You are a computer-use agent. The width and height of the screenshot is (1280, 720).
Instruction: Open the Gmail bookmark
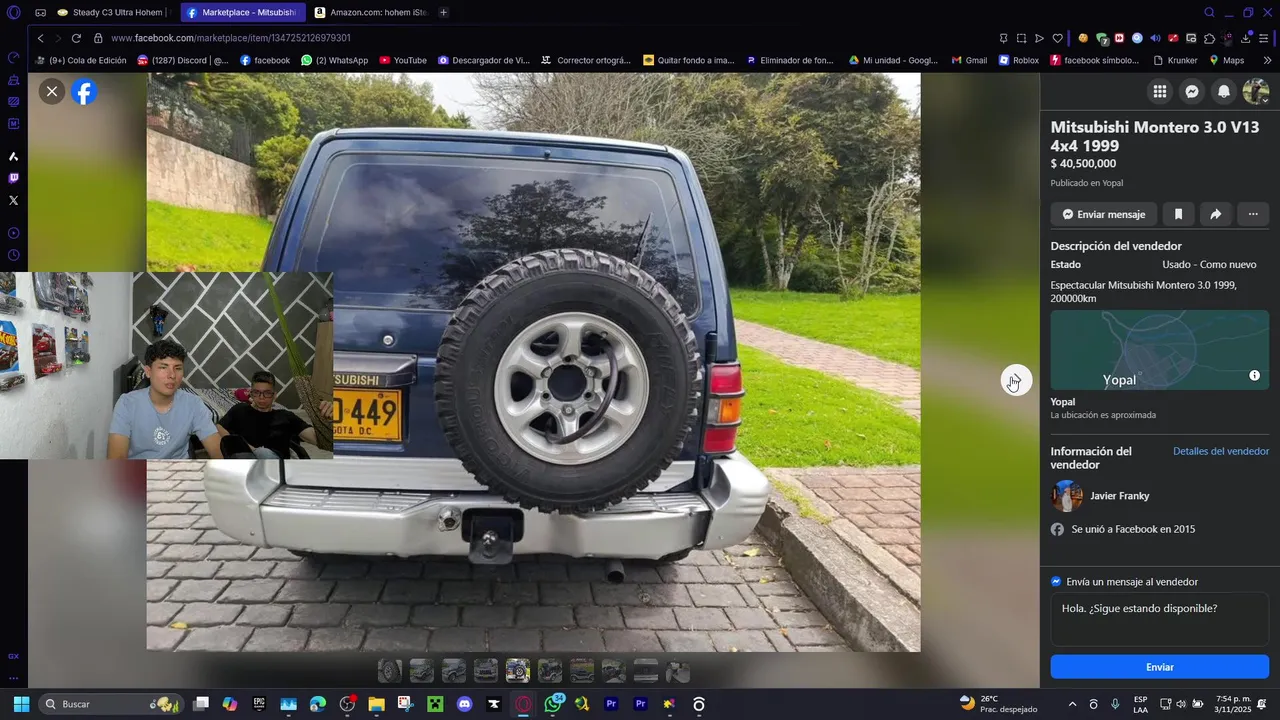click(968, 60)
